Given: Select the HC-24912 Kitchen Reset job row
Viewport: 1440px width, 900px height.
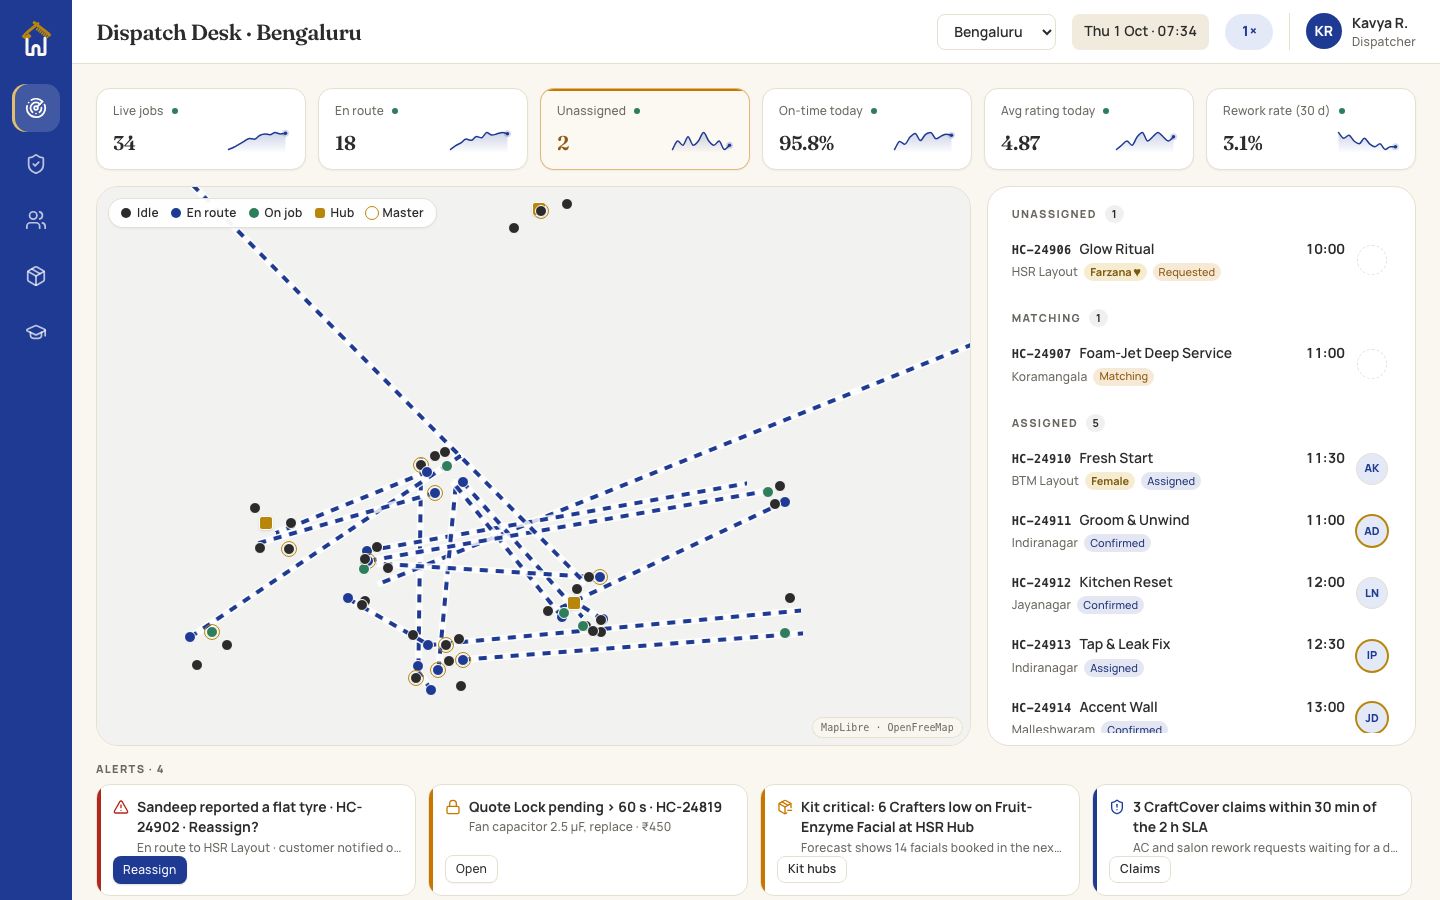Looking at the screenshot, I should tap(1199, 593).
